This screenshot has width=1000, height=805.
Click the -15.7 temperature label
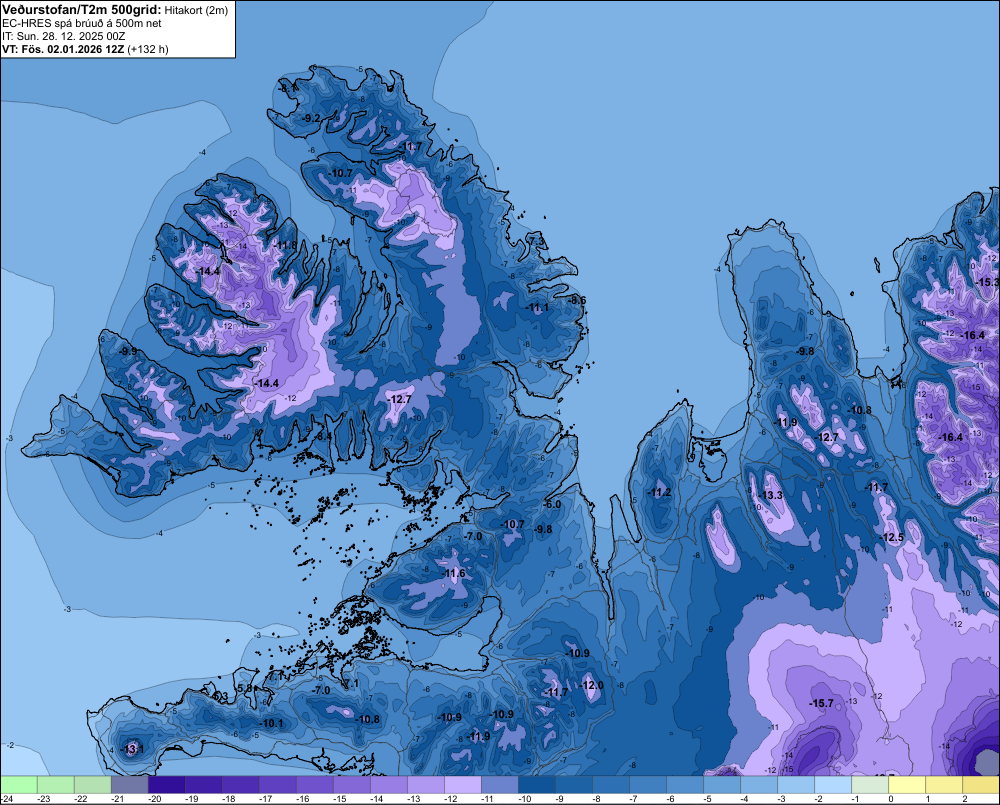pos(821,703)
